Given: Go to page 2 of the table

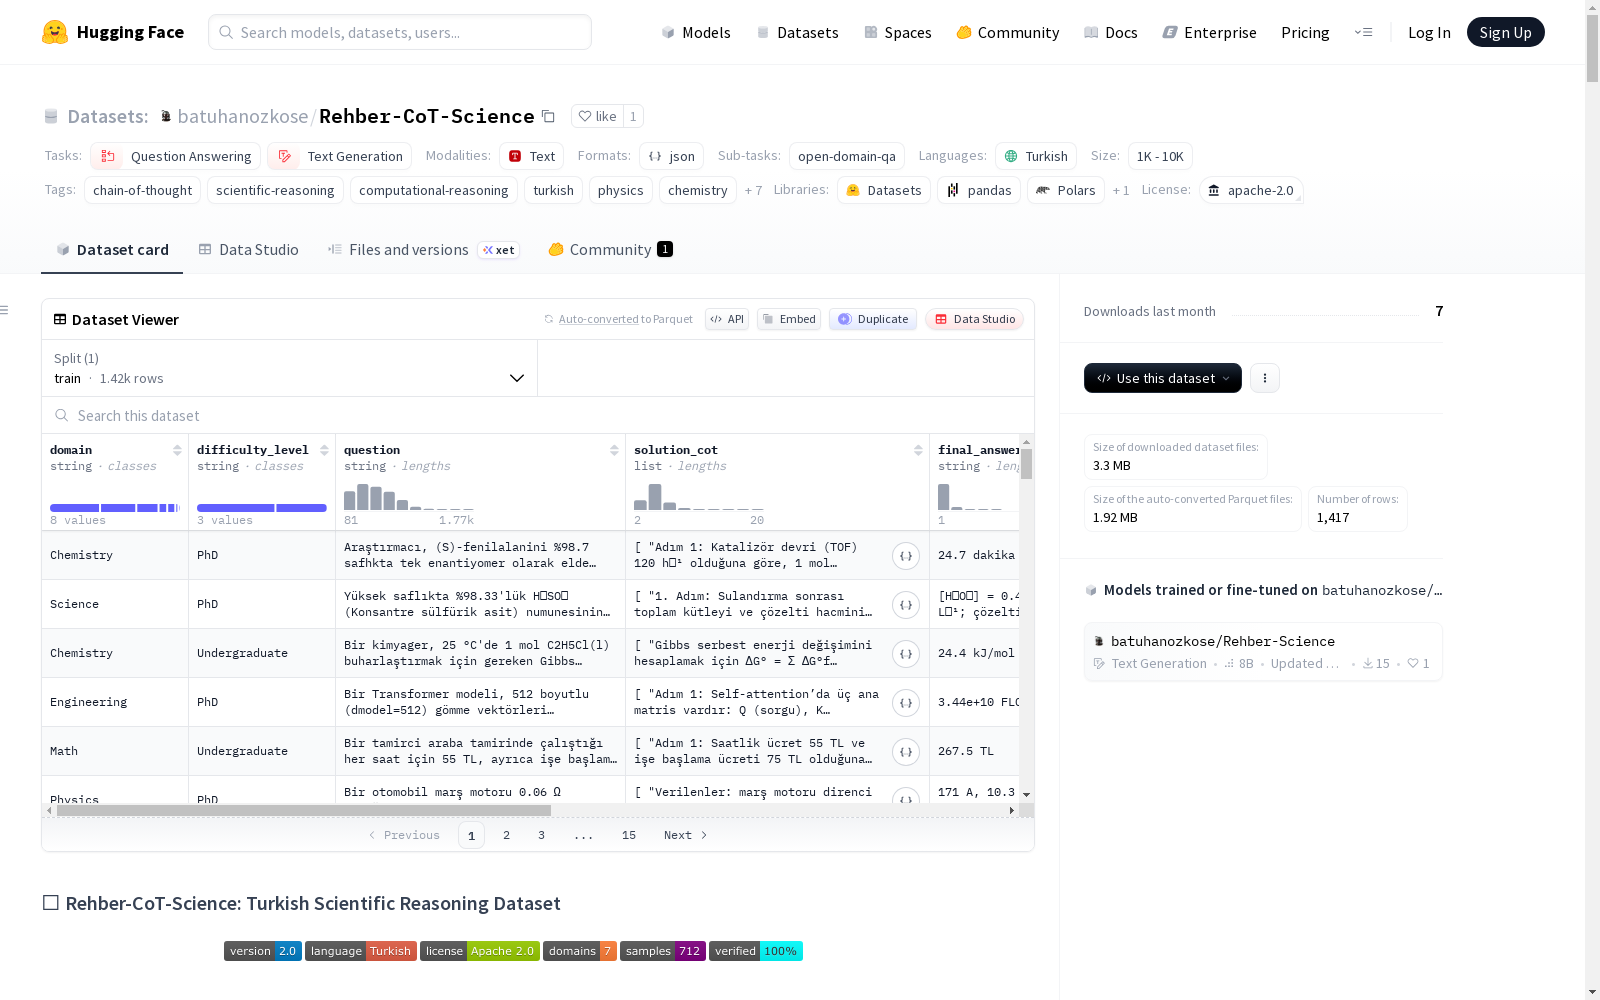Looking at the screenshot, I should pyautogui.click(x=506, y=835).
